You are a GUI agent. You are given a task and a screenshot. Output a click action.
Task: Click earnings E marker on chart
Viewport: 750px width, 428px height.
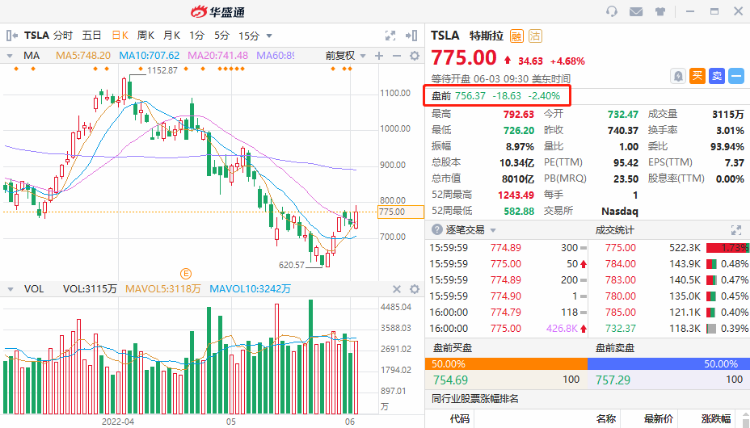point(186,274)
